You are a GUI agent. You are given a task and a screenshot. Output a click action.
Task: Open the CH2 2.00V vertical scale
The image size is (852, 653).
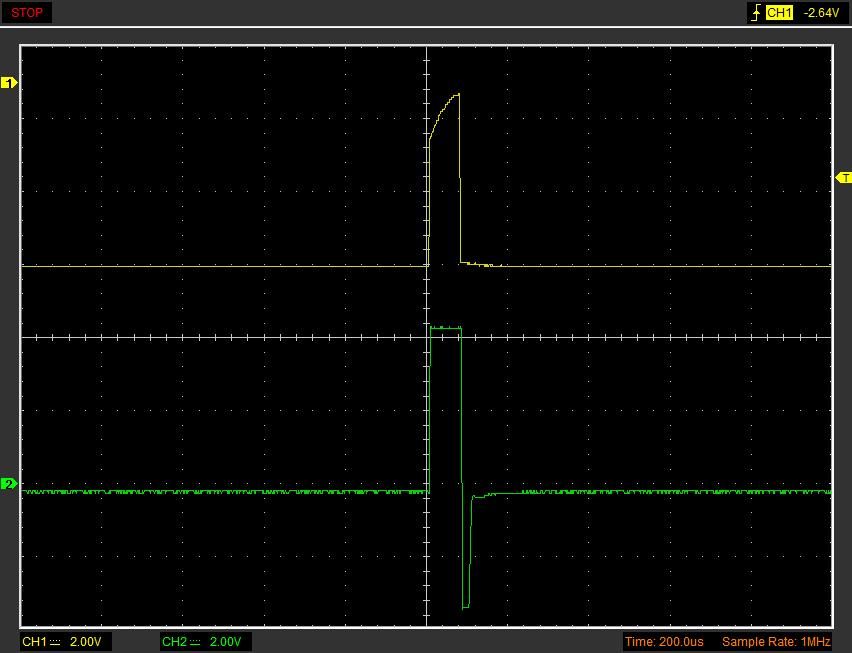coord(225,641)
